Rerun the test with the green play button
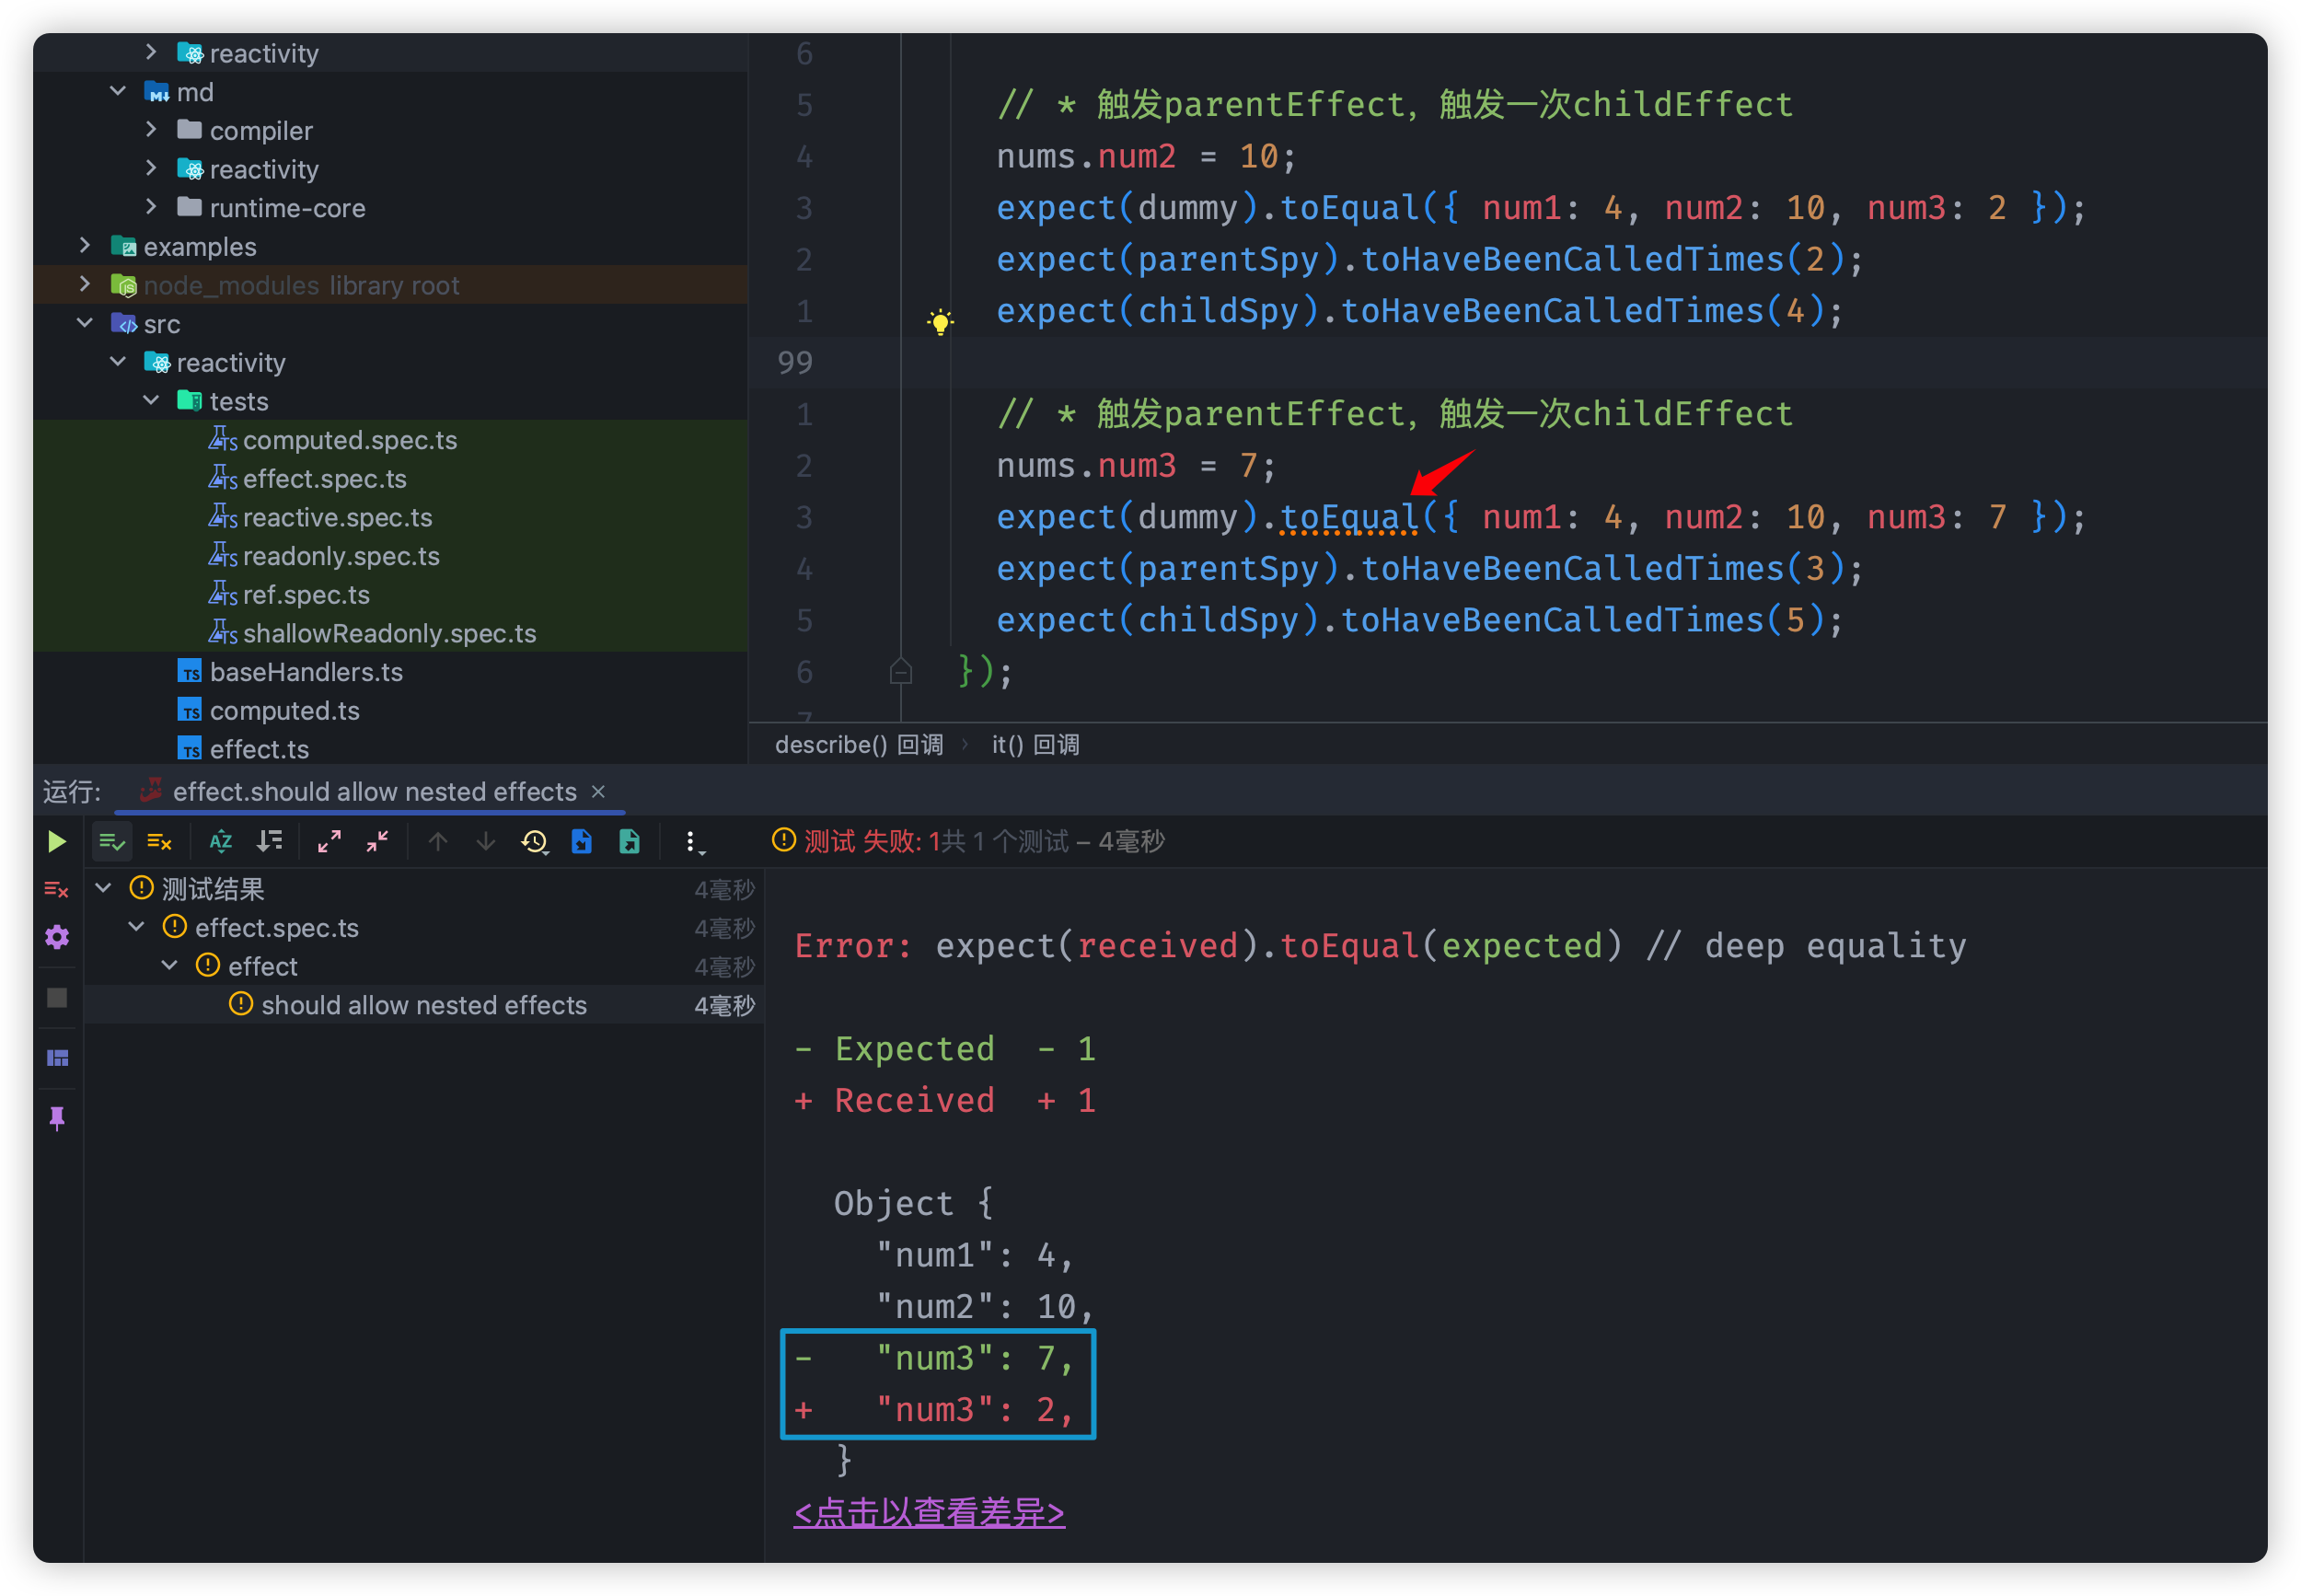 tap(57, 842)
